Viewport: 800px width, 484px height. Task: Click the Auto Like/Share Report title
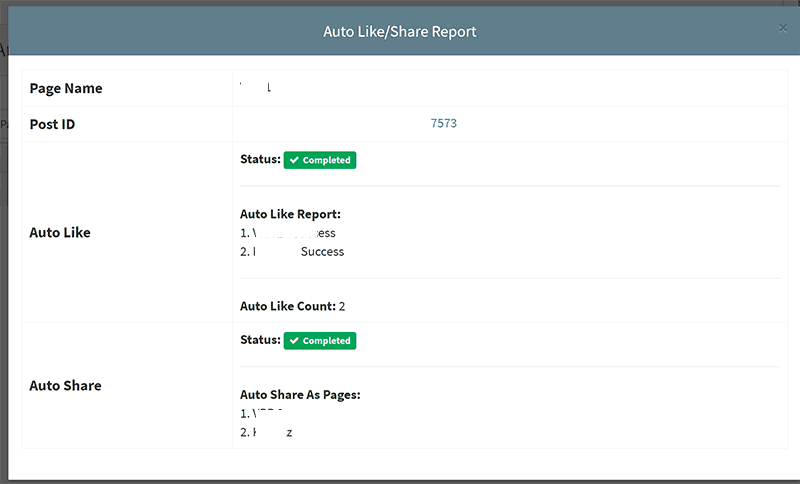tap(399, 32)
